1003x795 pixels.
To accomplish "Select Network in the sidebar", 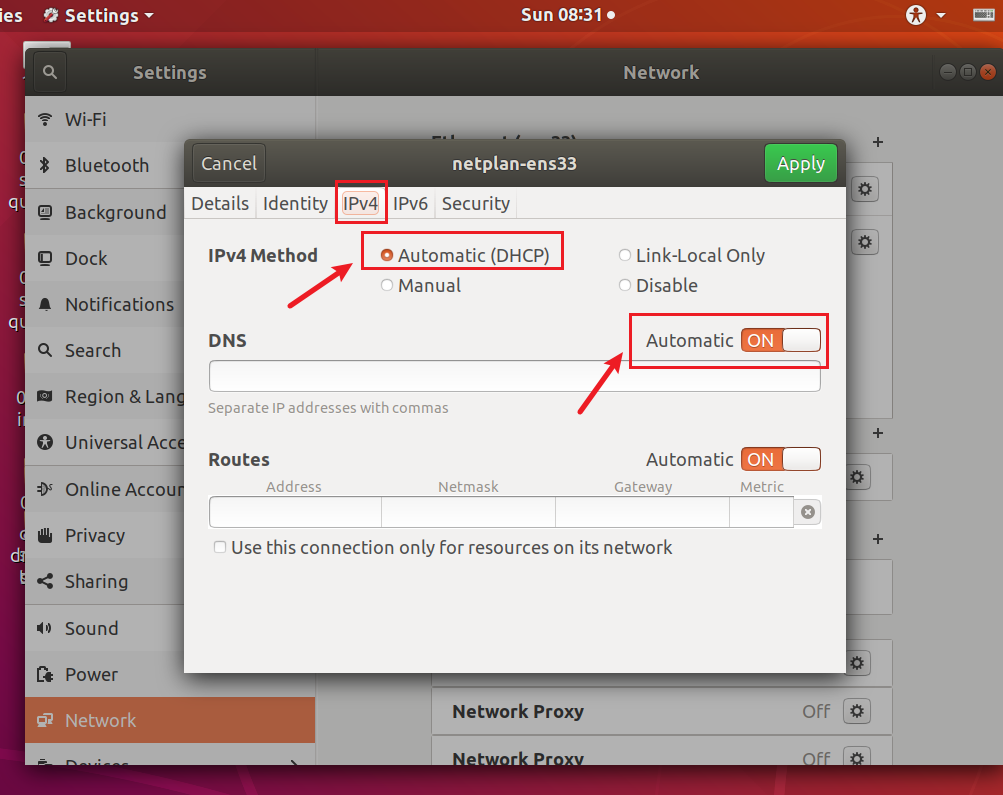I will (x=170, y=720).
